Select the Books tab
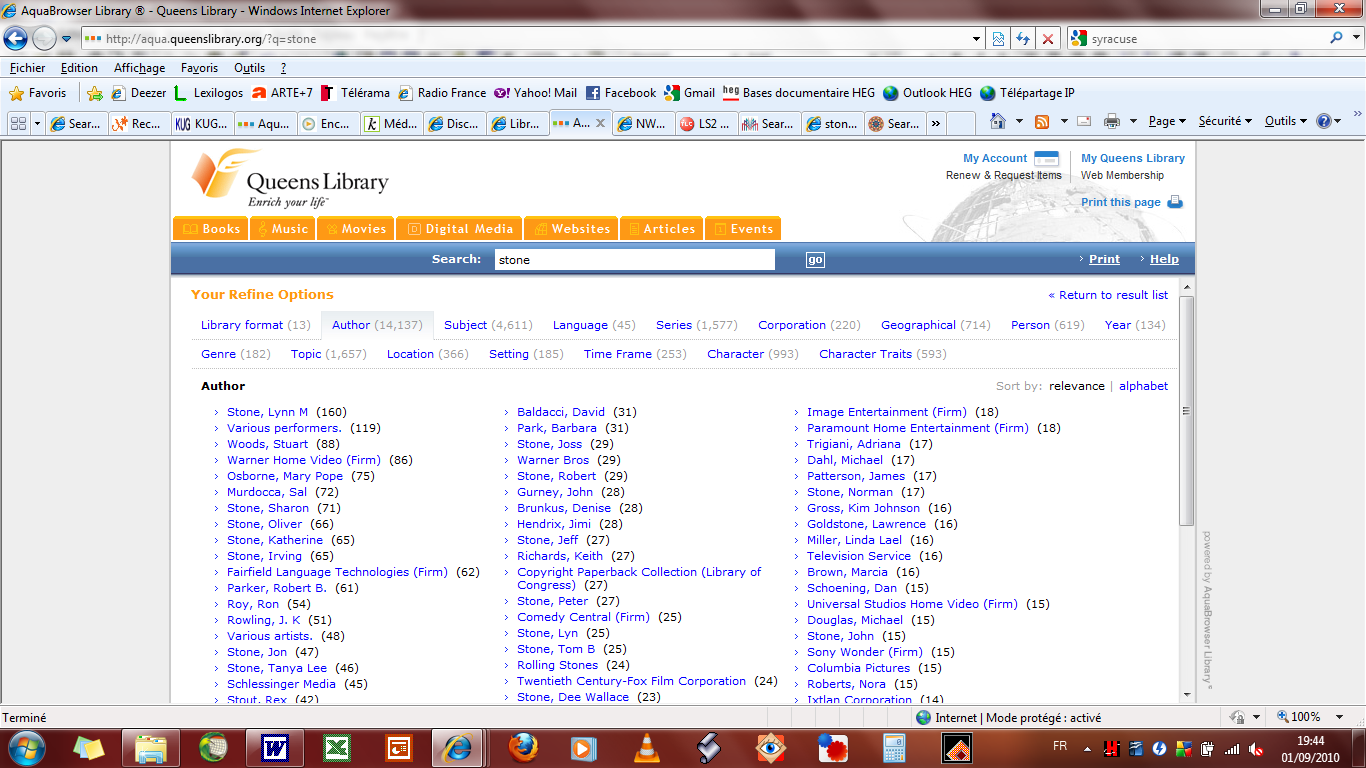Viewport: 1366px width, 768px height. click(211, 228)
